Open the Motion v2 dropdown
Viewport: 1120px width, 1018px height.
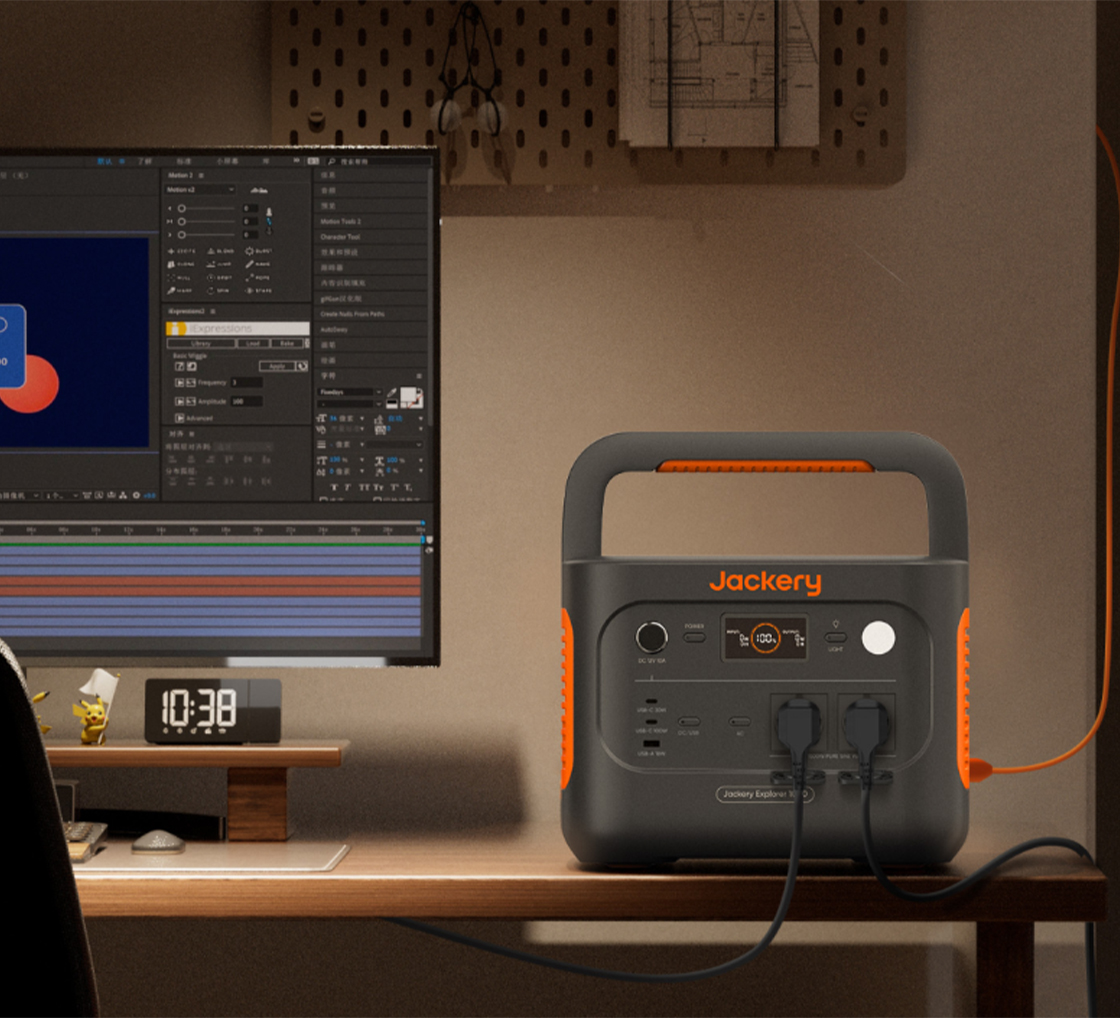coord(200,189)
